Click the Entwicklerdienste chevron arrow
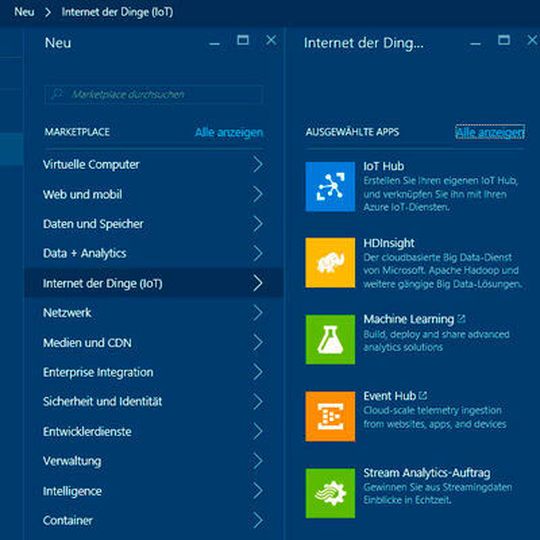Image resolution: width=540 pixels, height=540 pixels. point(258,431)
